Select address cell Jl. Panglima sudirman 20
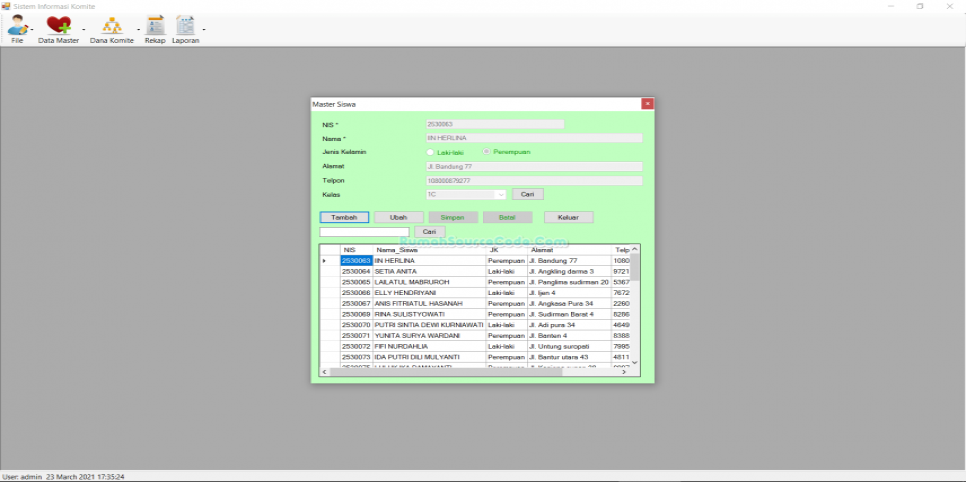The image size is (966, 482). (x=569, y=282)
